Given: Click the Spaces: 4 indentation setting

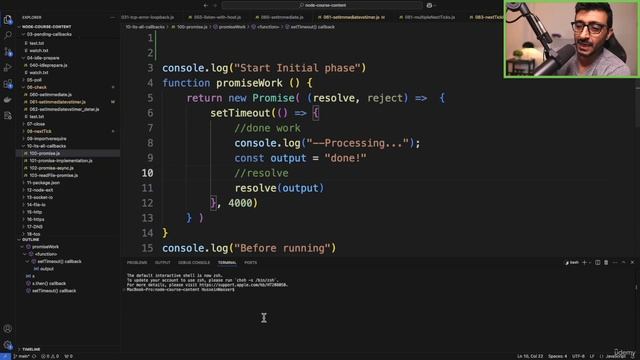Looking at the screenshot, I should [x=558, y=356].
